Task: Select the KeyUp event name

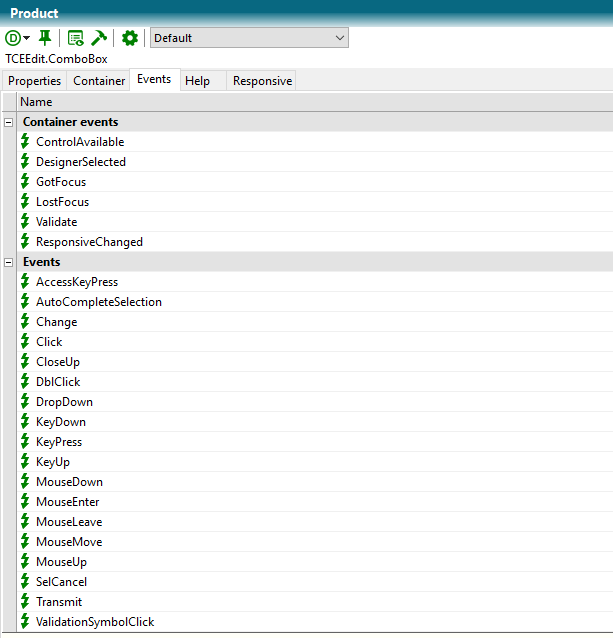Action: tap(53, 462)
